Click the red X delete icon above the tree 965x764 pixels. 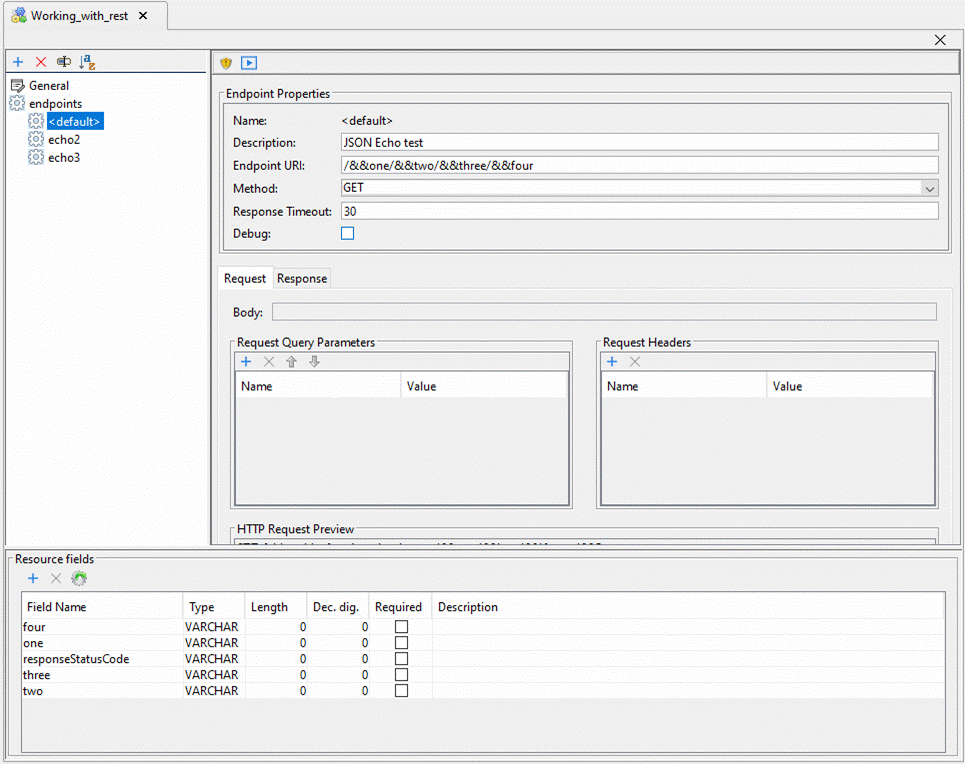tap(41, 62)
